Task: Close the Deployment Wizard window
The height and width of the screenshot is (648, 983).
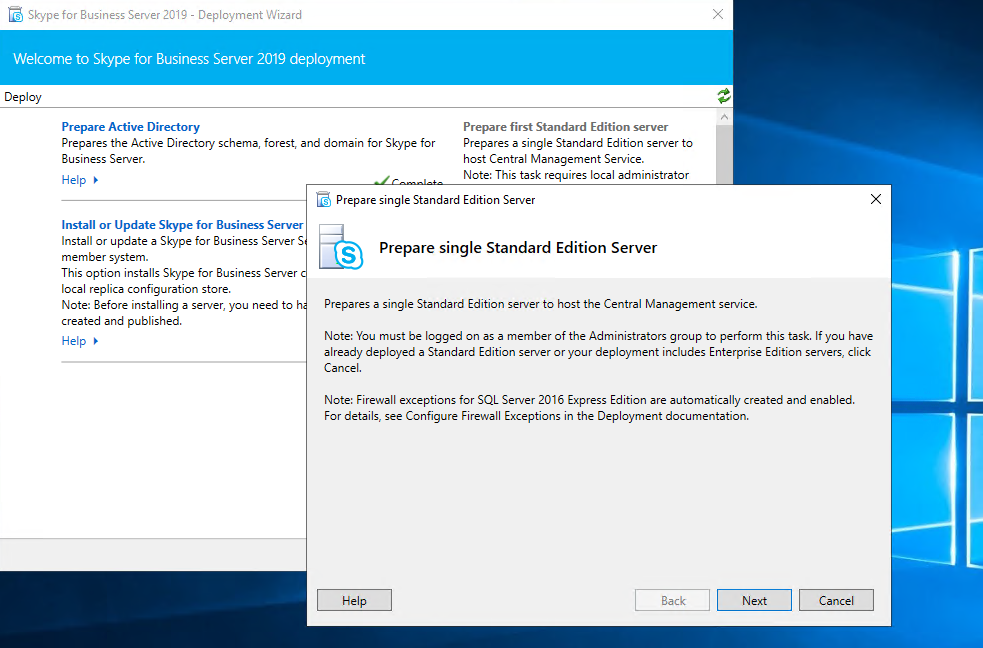Action: (717, 15)
